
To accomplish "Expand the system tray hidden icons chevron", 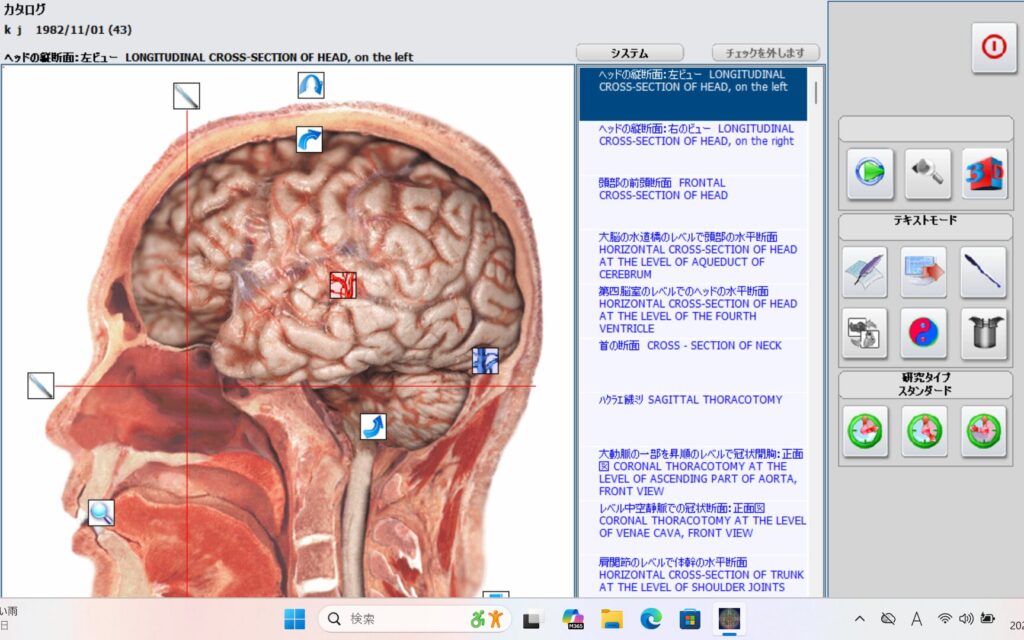I will (x=859, y=619).
